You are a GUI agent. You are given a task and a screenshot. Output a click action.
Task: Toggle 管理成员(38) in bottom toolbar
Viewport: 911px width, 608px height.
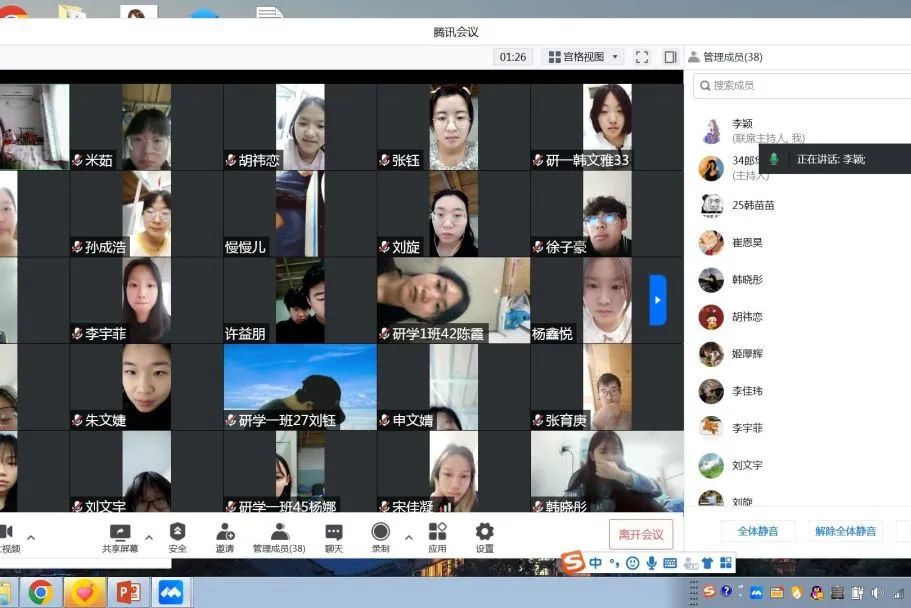pyautogui.click(x=279, y=537)
